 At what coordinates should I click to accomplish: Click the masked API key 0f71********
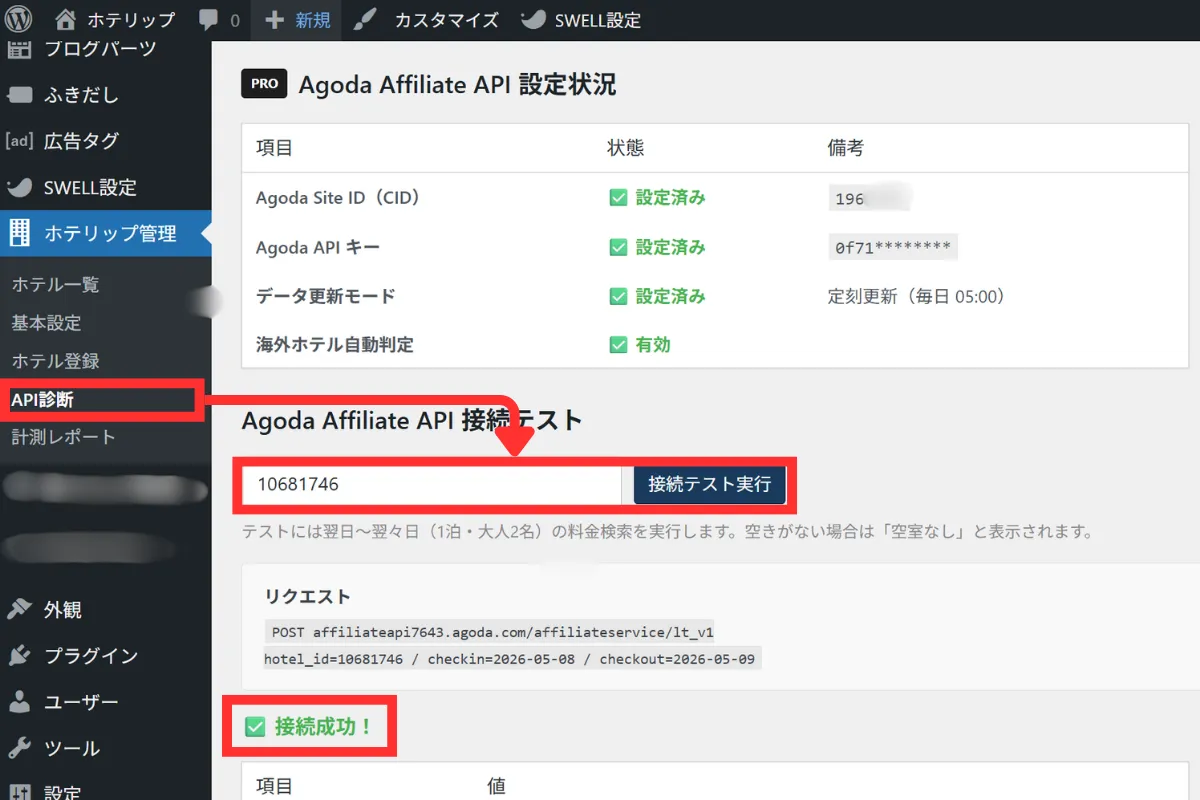[893, 247]
